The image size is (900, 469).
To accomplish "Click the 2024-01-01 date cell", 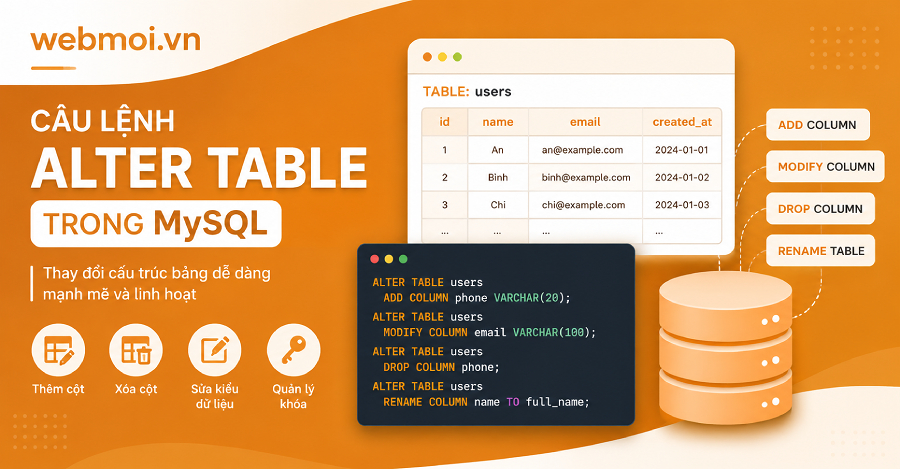I will pyautogui.click(x=682, y=150).
